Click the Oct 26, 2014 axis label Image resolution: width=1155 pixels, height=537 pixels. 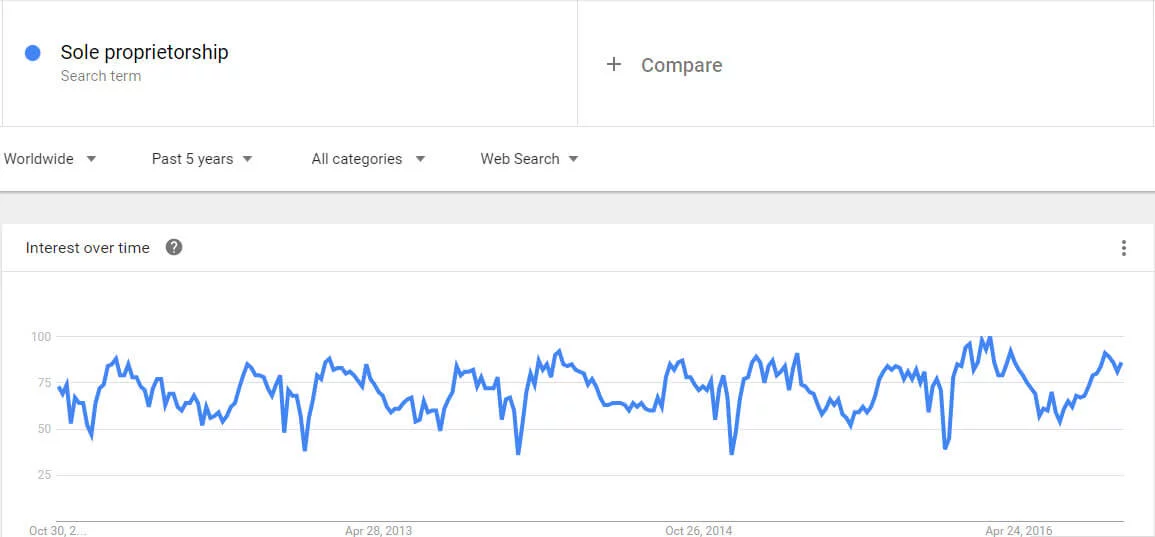click(699, 530)
